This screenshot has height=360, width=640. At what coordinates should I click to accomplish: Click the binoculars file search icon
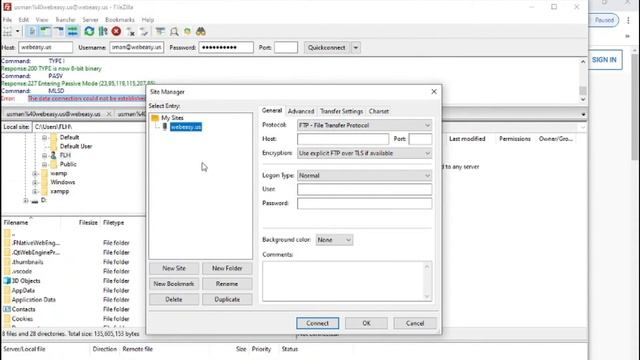click(x=200, y=31)
